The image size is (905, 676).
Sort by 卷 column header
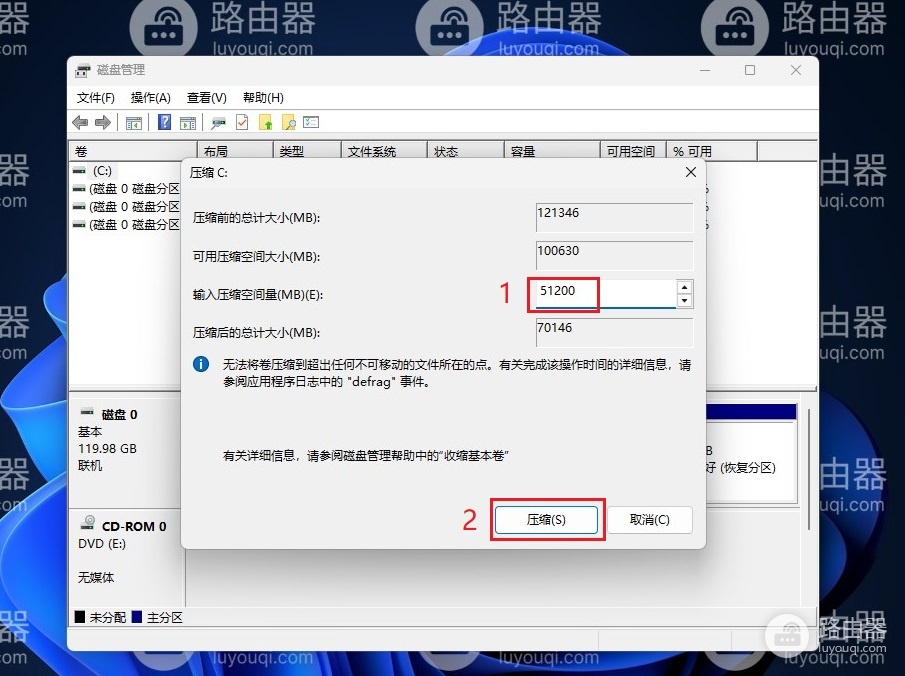133,151
